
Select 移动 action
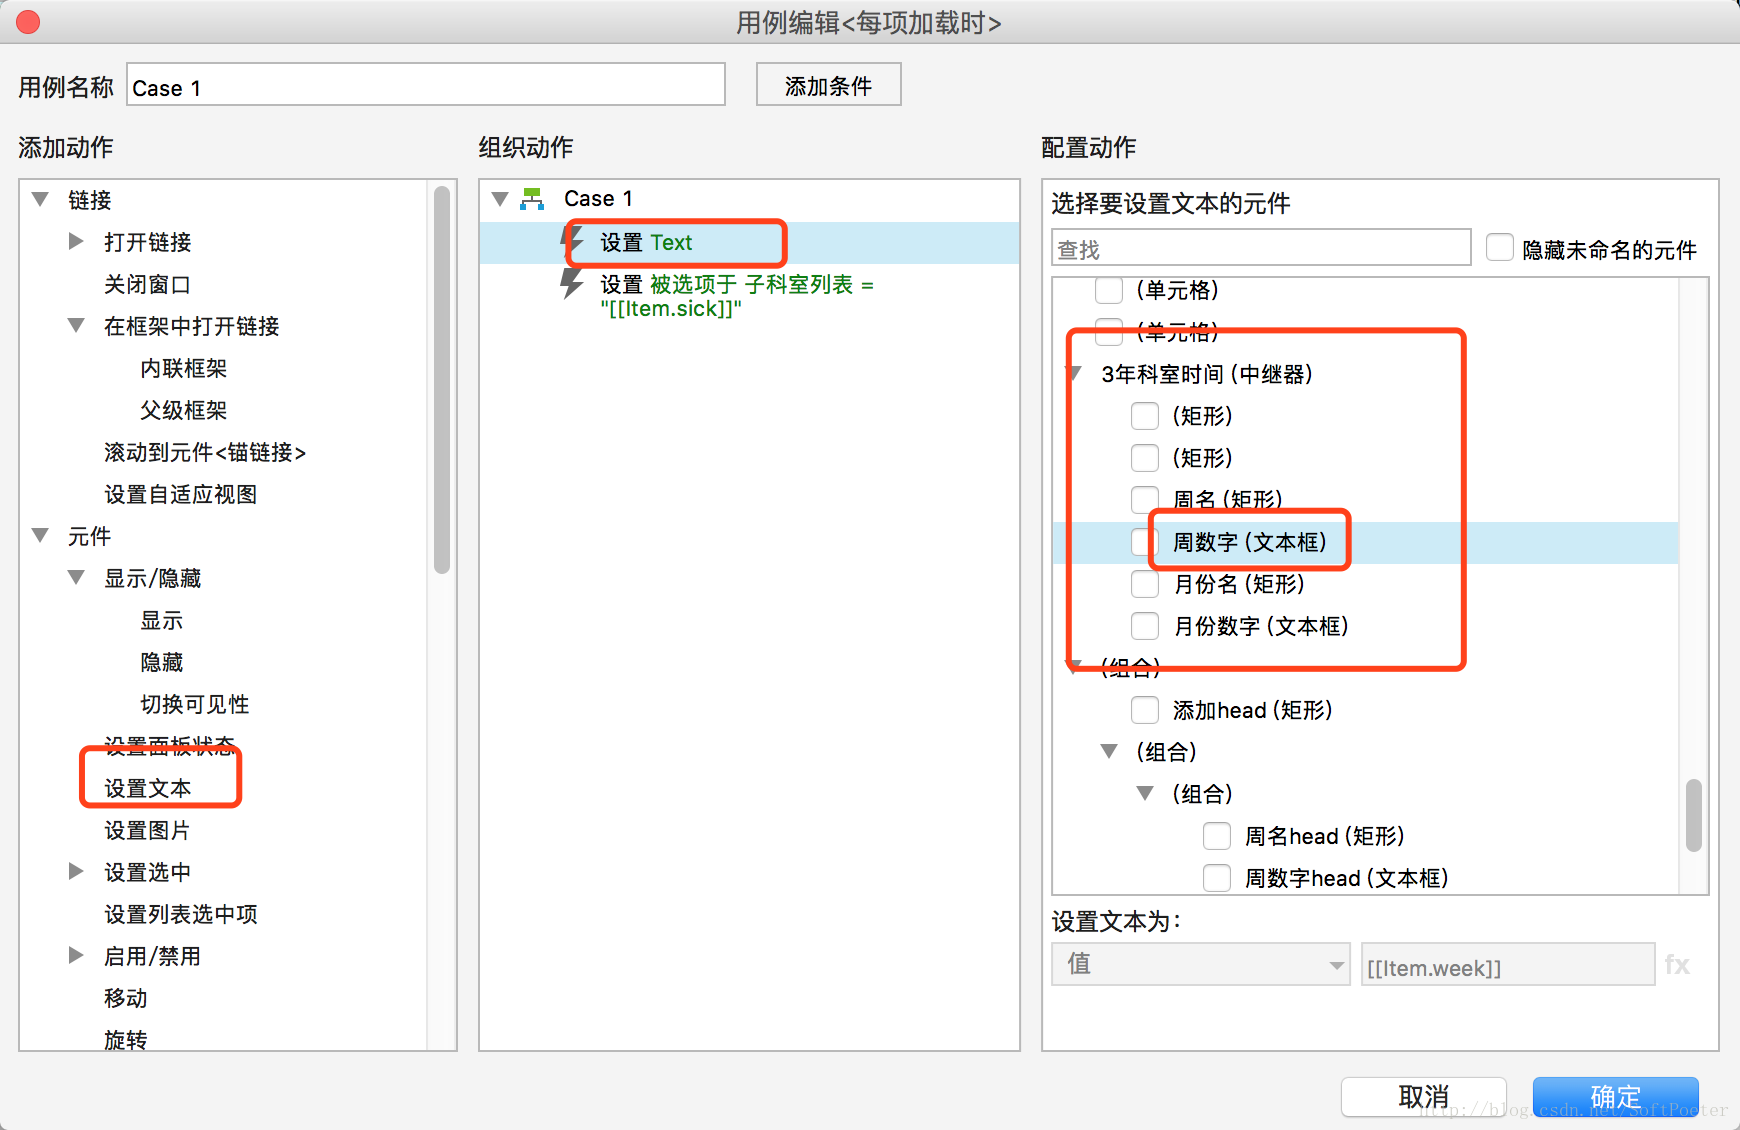[x=126, y=998]
